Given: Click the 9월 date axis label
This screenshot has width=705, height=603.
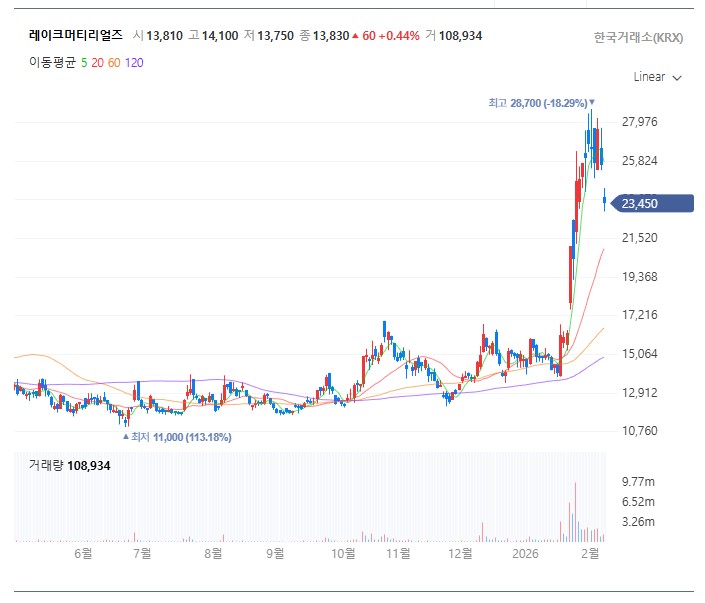Looking at the screenshot, I should pyautogui.click(x=275, y=553).
